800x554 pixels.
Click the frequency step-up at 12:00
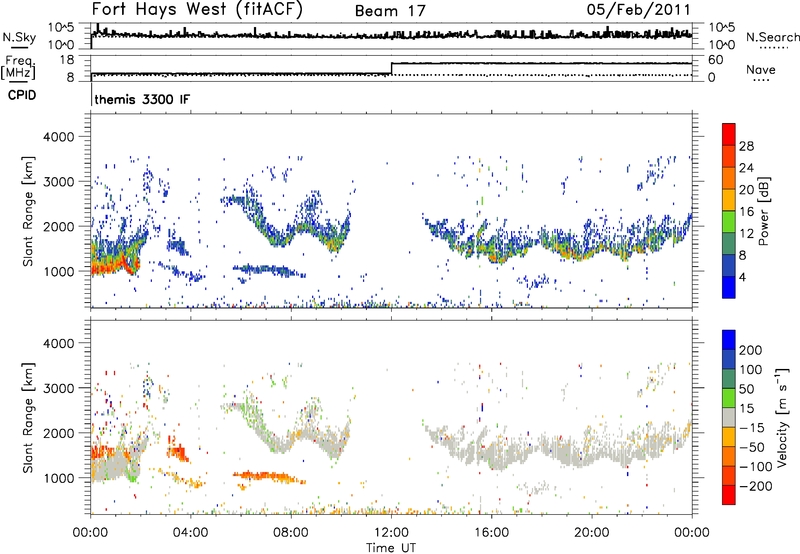pyautogui.click(x=391, y=69)
